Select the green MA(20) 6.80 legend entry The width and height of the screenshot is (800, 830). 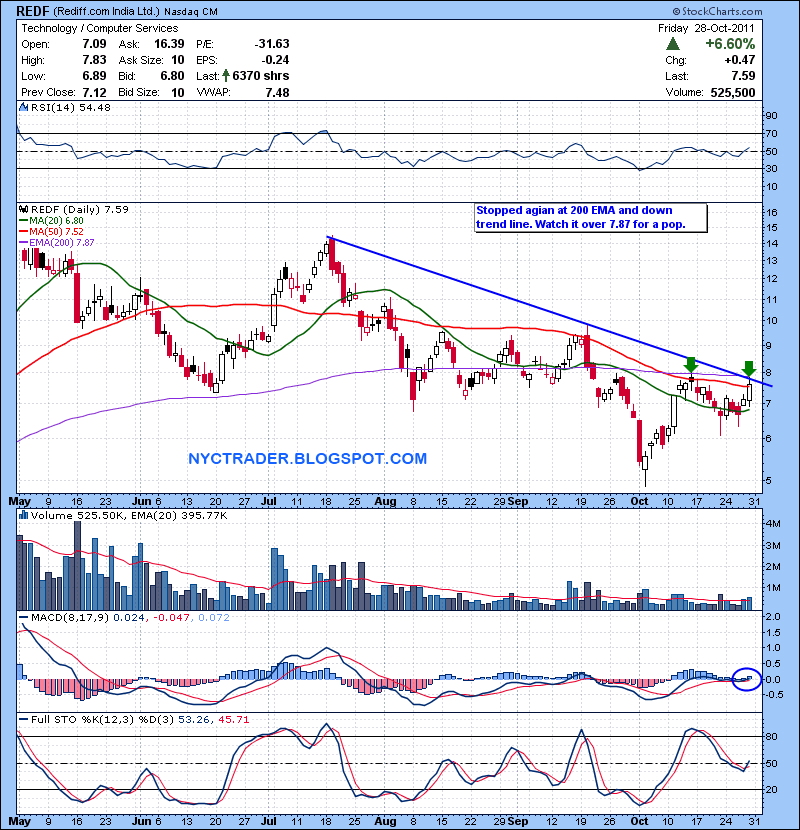[x=51, y=221]
